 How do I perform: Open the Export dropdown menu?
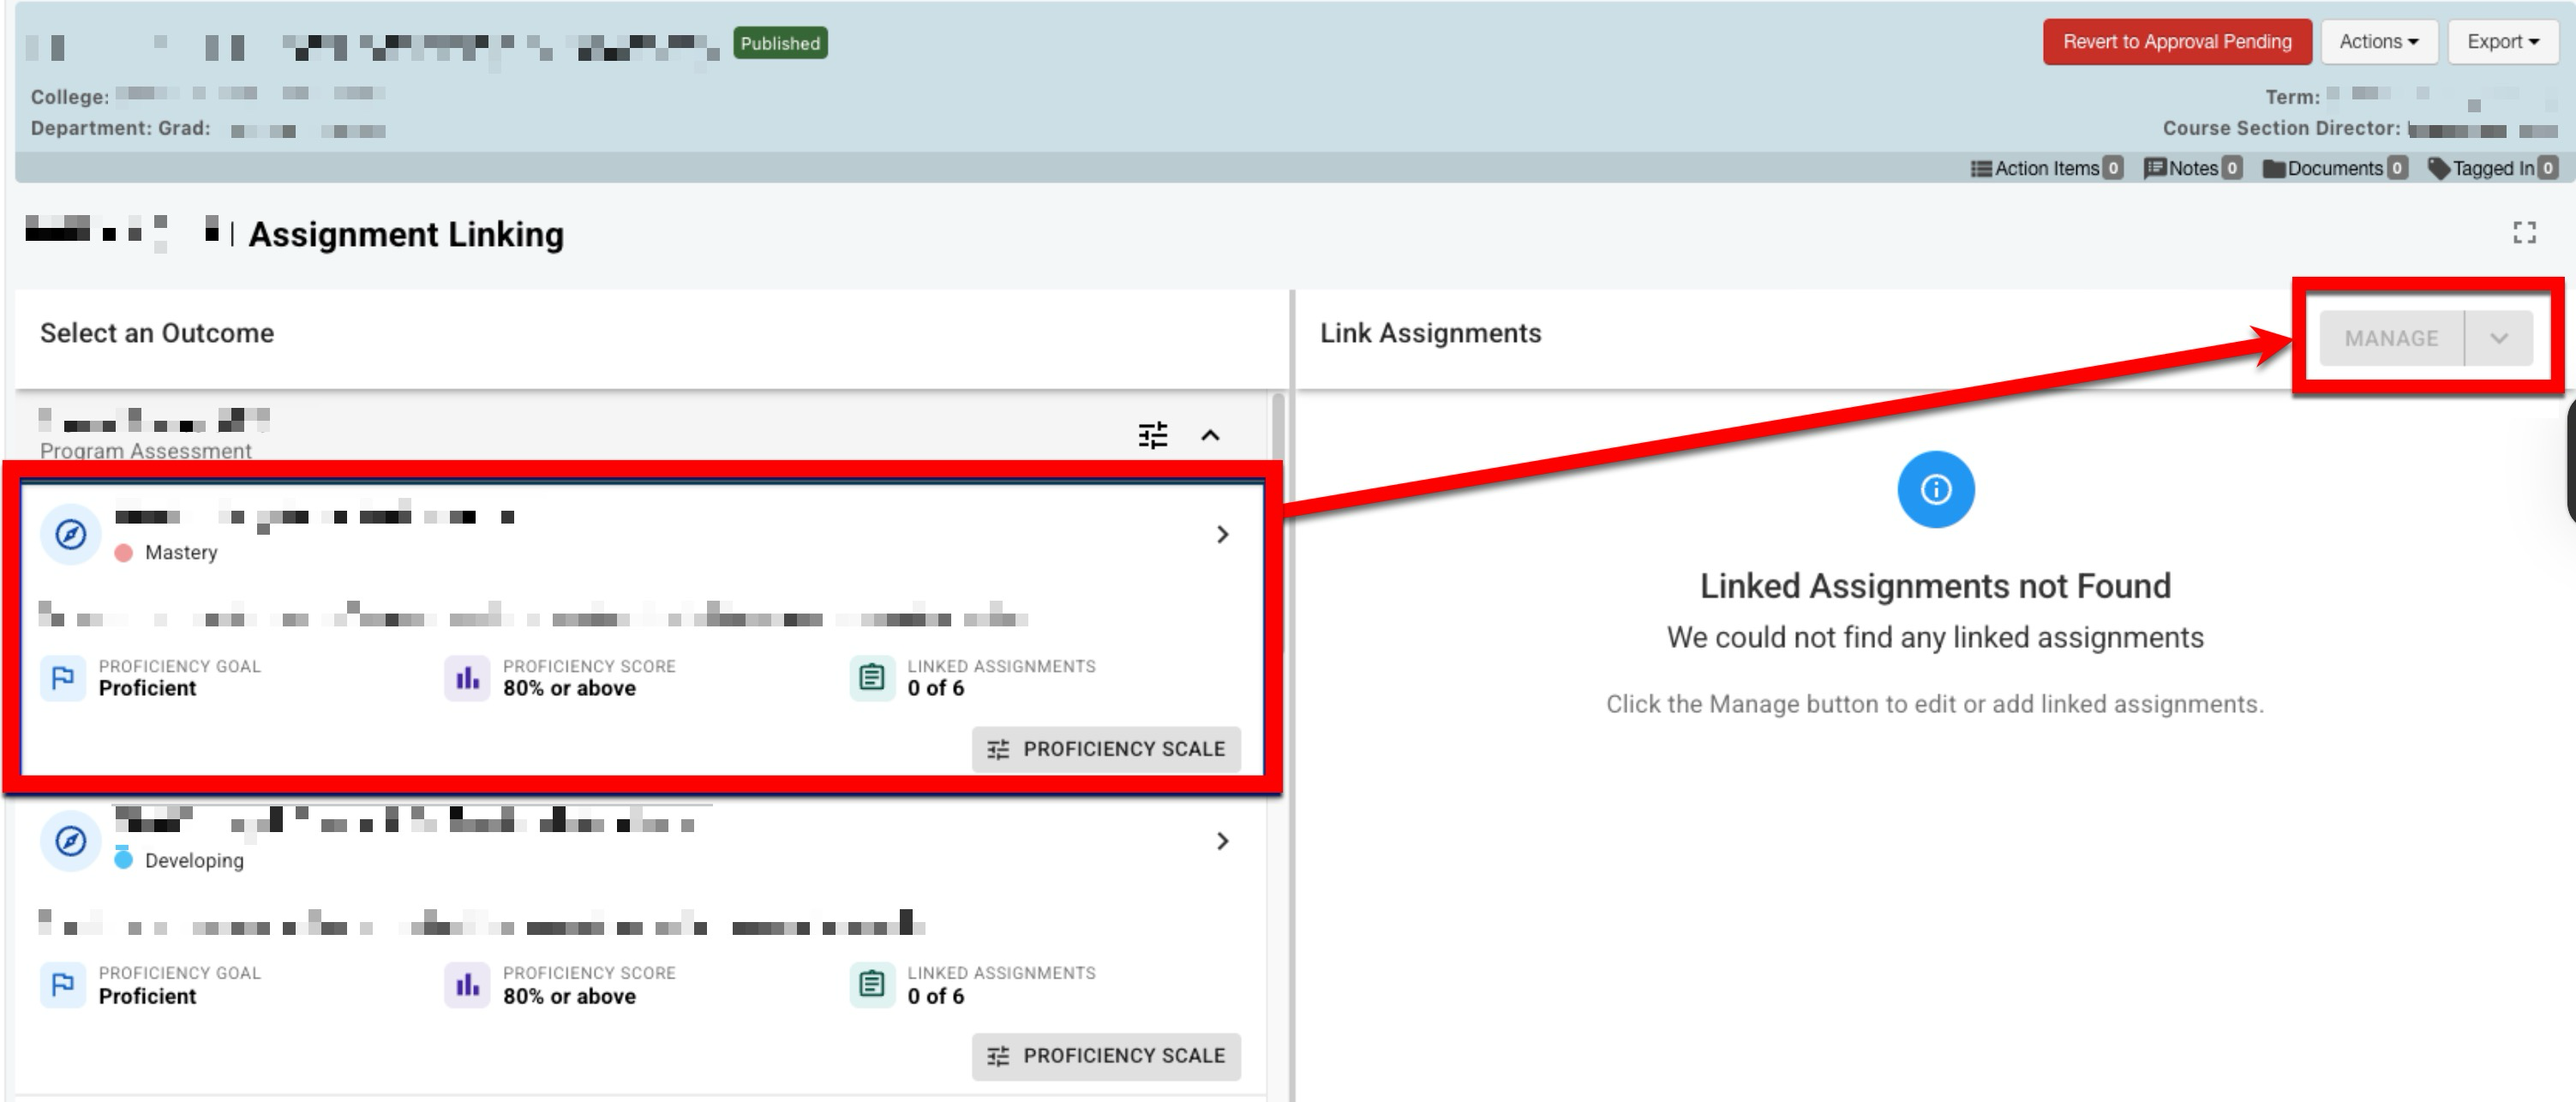click(x=2502, y=42)
